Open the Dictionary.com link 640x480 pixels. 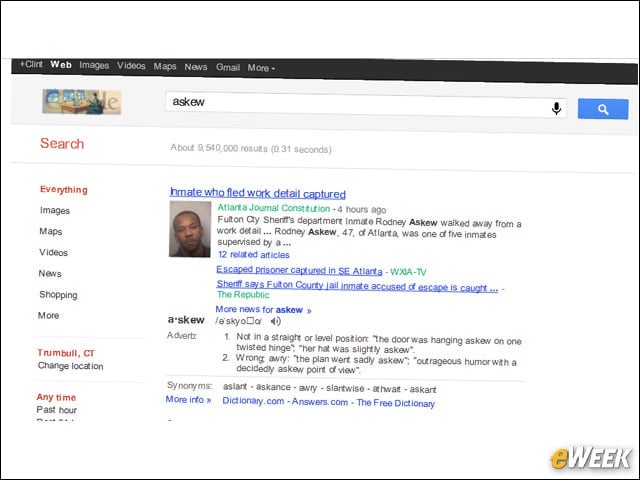[253, 401]
